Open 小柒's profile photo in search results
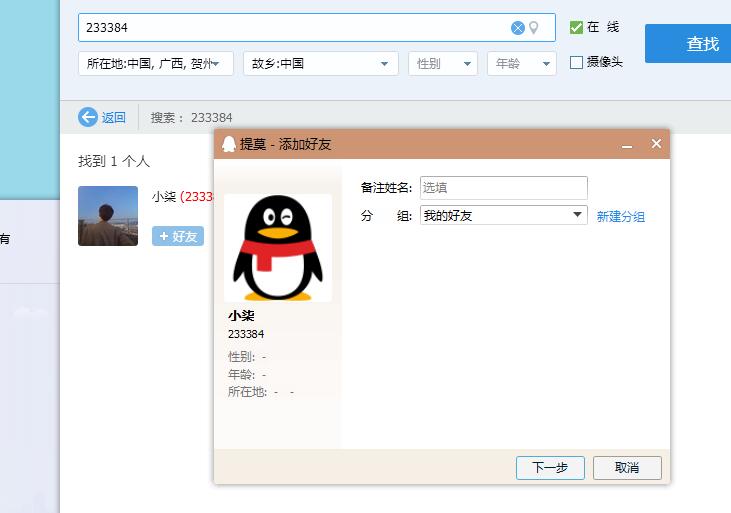This screenshot has width=731, height=513. pyautogui.click(x=108, y=216)
